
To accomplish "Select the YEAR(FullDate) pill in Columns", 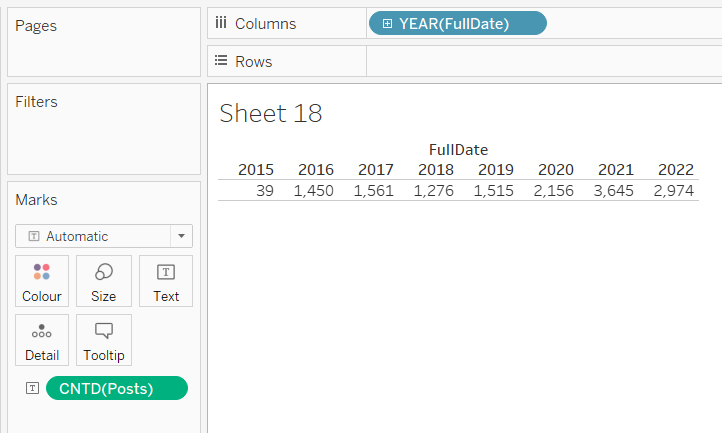I will pos(458,23).
